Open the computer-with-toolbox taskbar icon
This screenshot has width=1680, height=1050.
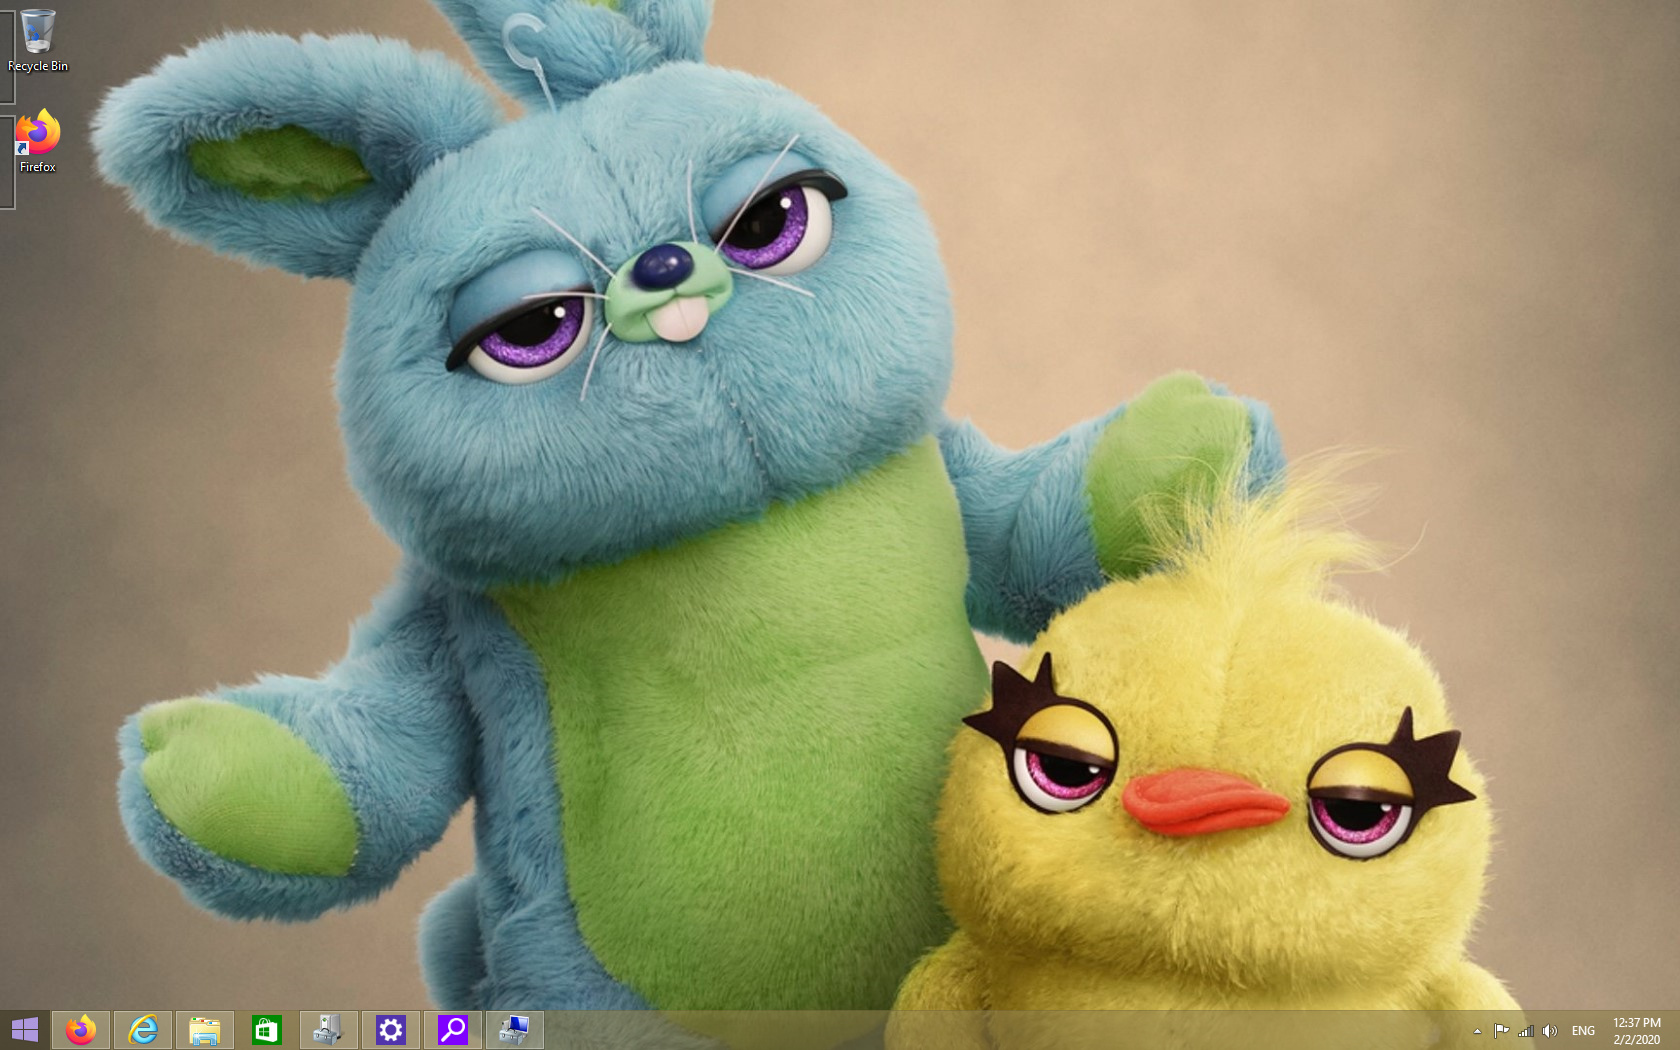[x=515, y=1030]
